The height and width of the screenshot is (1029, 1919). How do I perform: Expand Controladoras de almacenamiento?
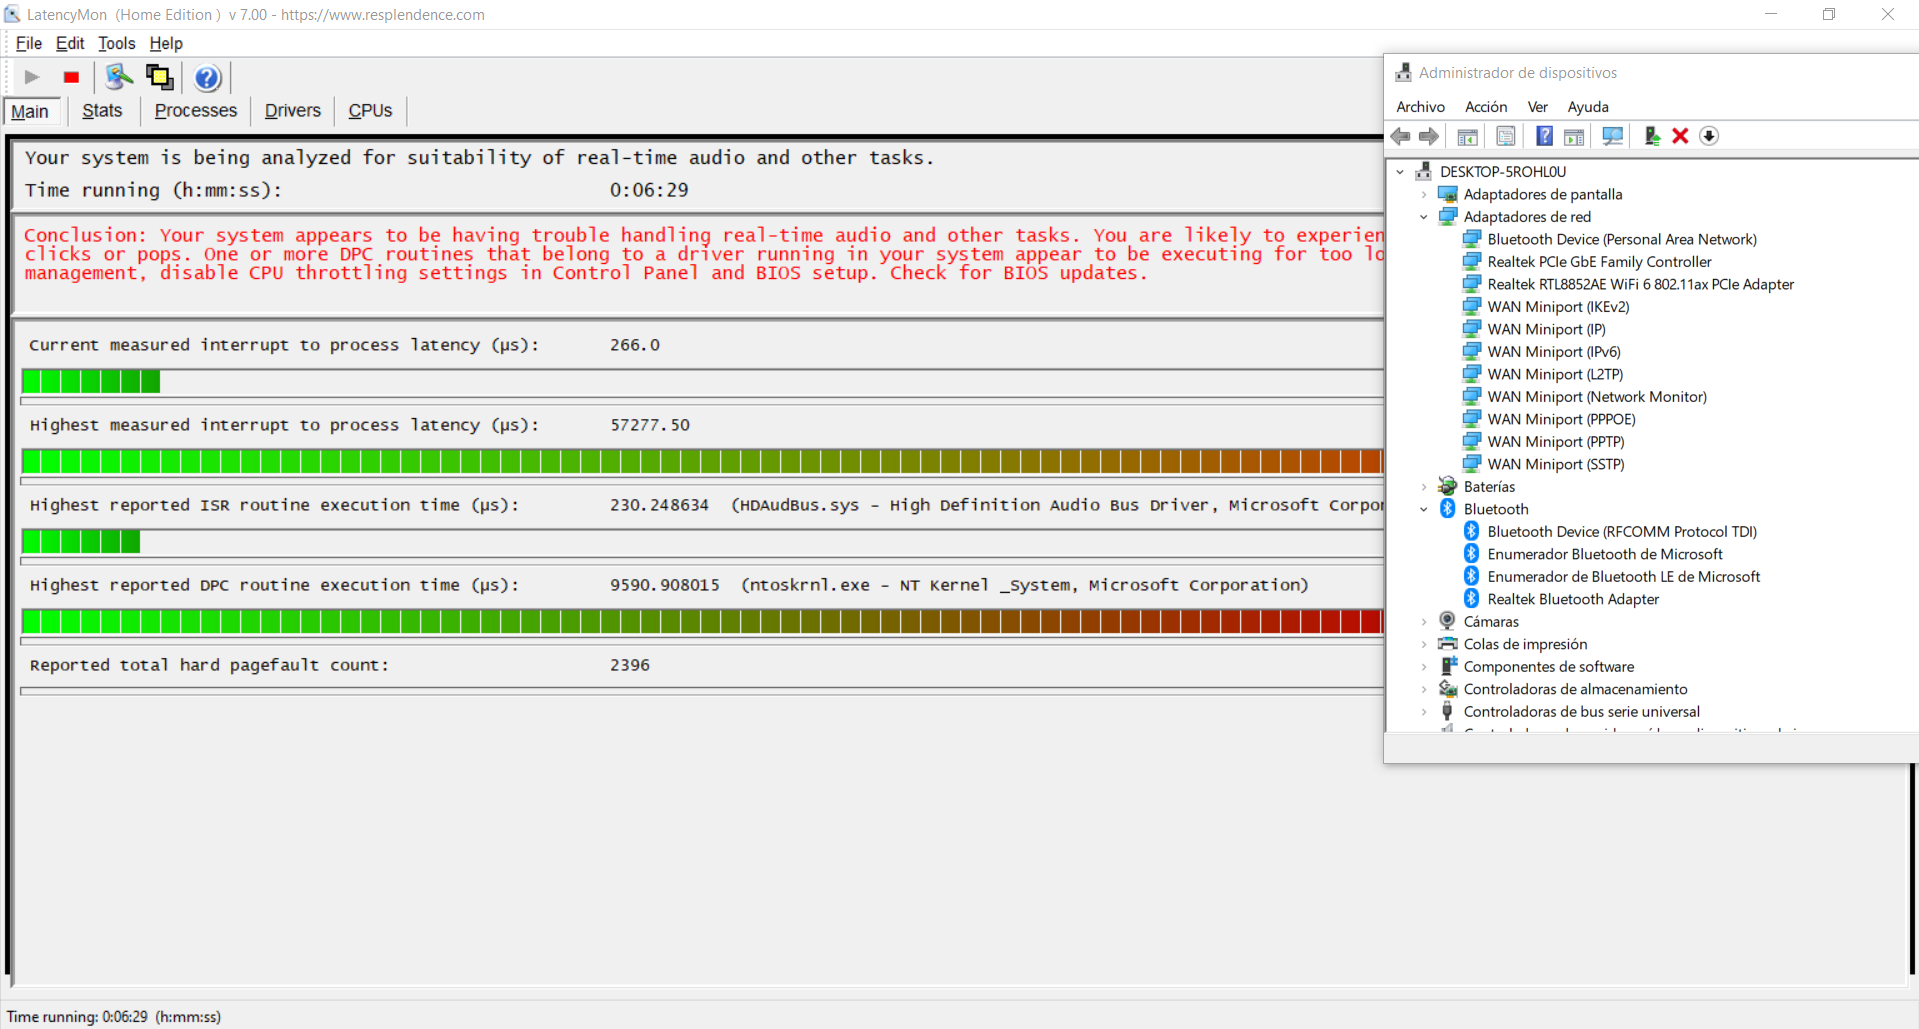pos(1424,689)
